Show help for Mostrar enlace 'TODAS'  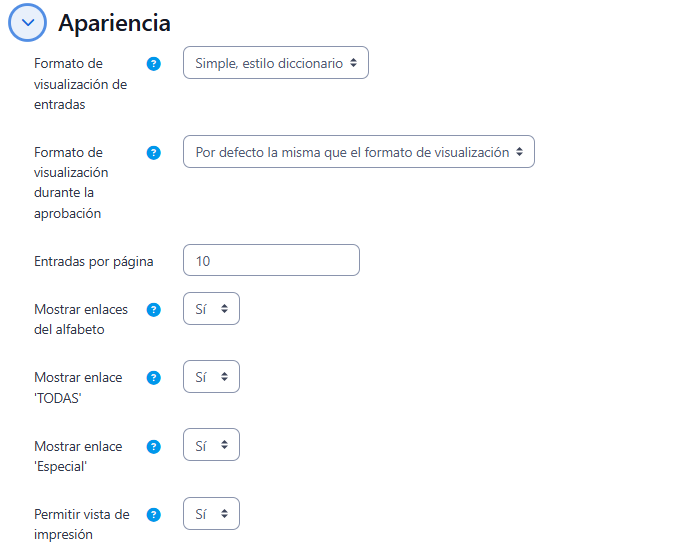pos(153,378)
